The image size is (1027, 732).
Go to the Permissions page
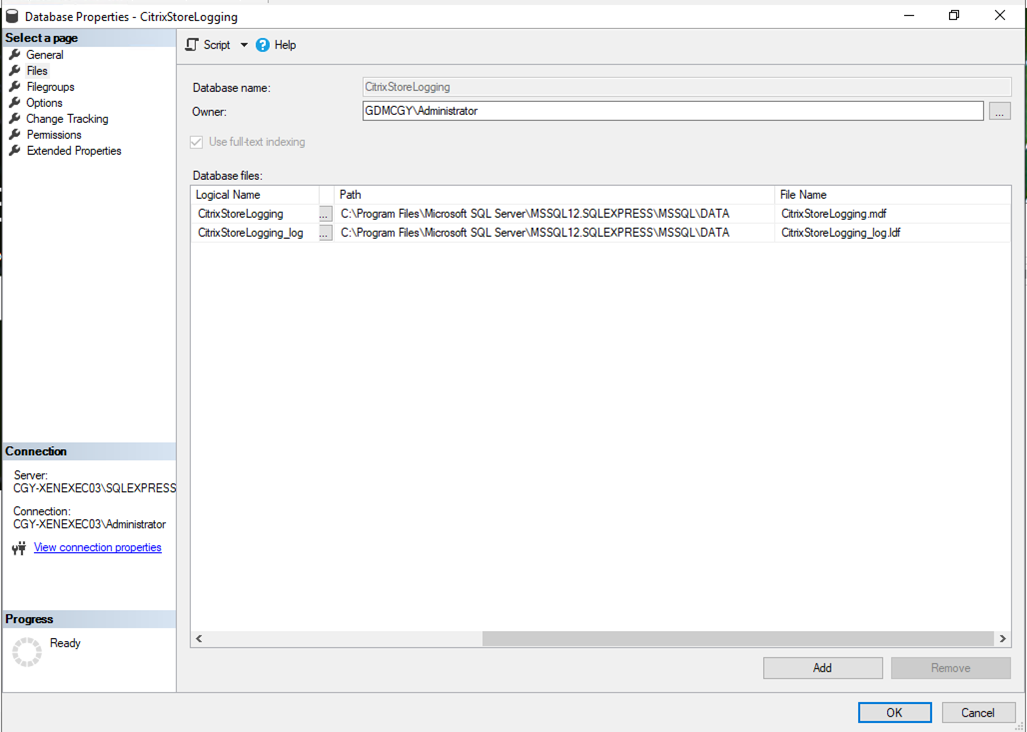pyautogui.click(x=54, y=135)
